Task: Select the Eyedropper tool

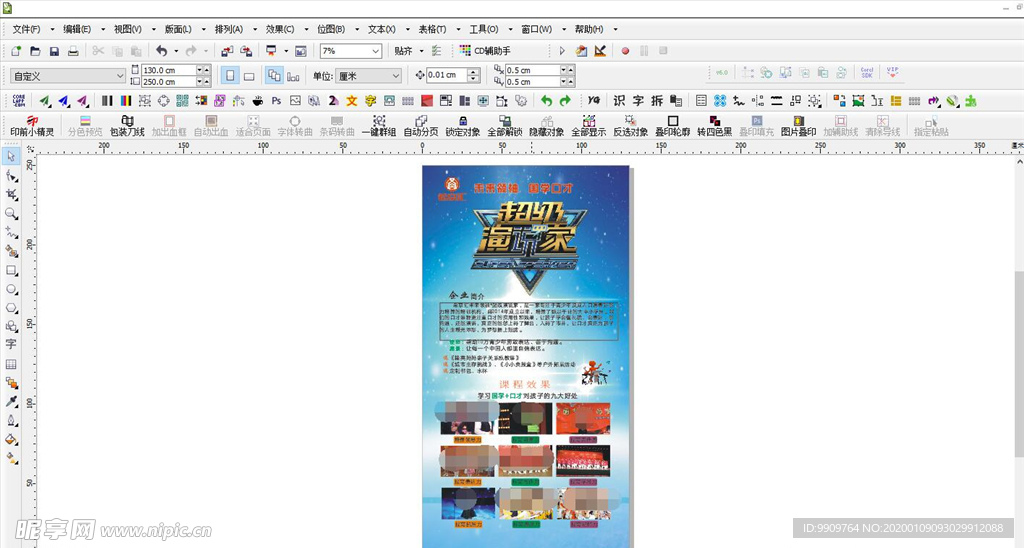Action: [12, 401]
